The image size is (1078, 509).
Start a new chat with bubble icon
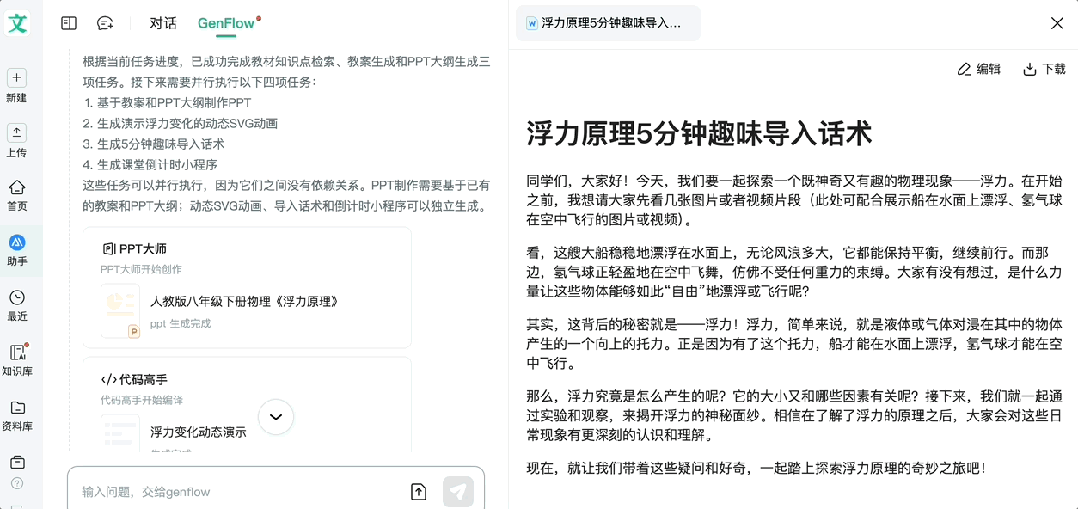pos(105,23)
